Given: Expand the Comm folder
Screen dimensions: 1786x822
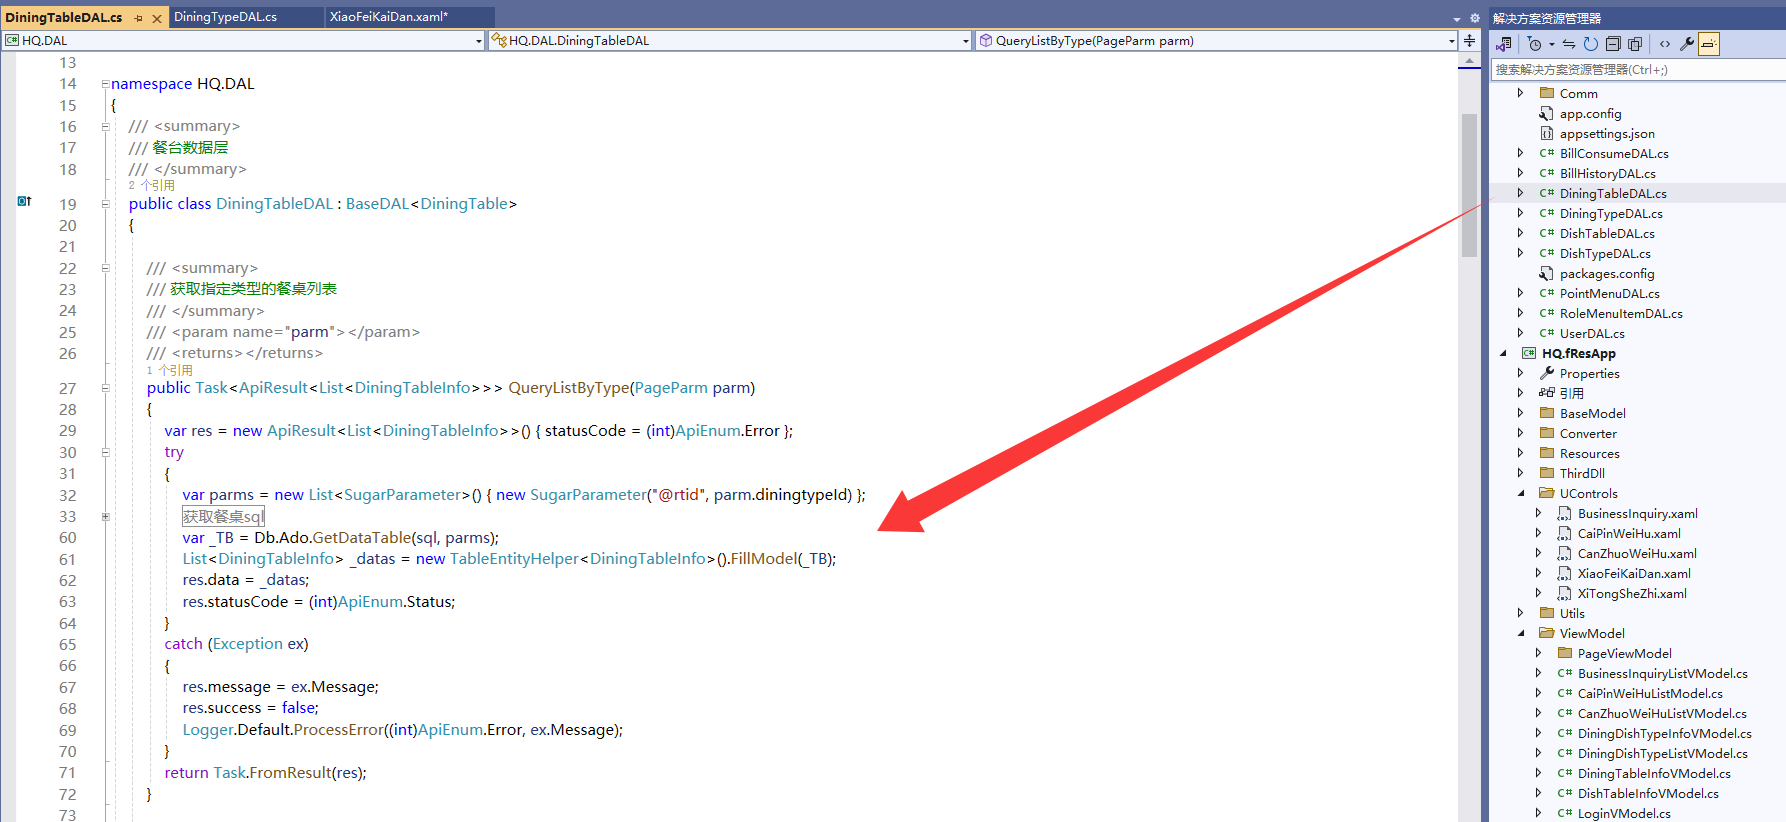Looking at the screenshot, I should point(1521,93).
